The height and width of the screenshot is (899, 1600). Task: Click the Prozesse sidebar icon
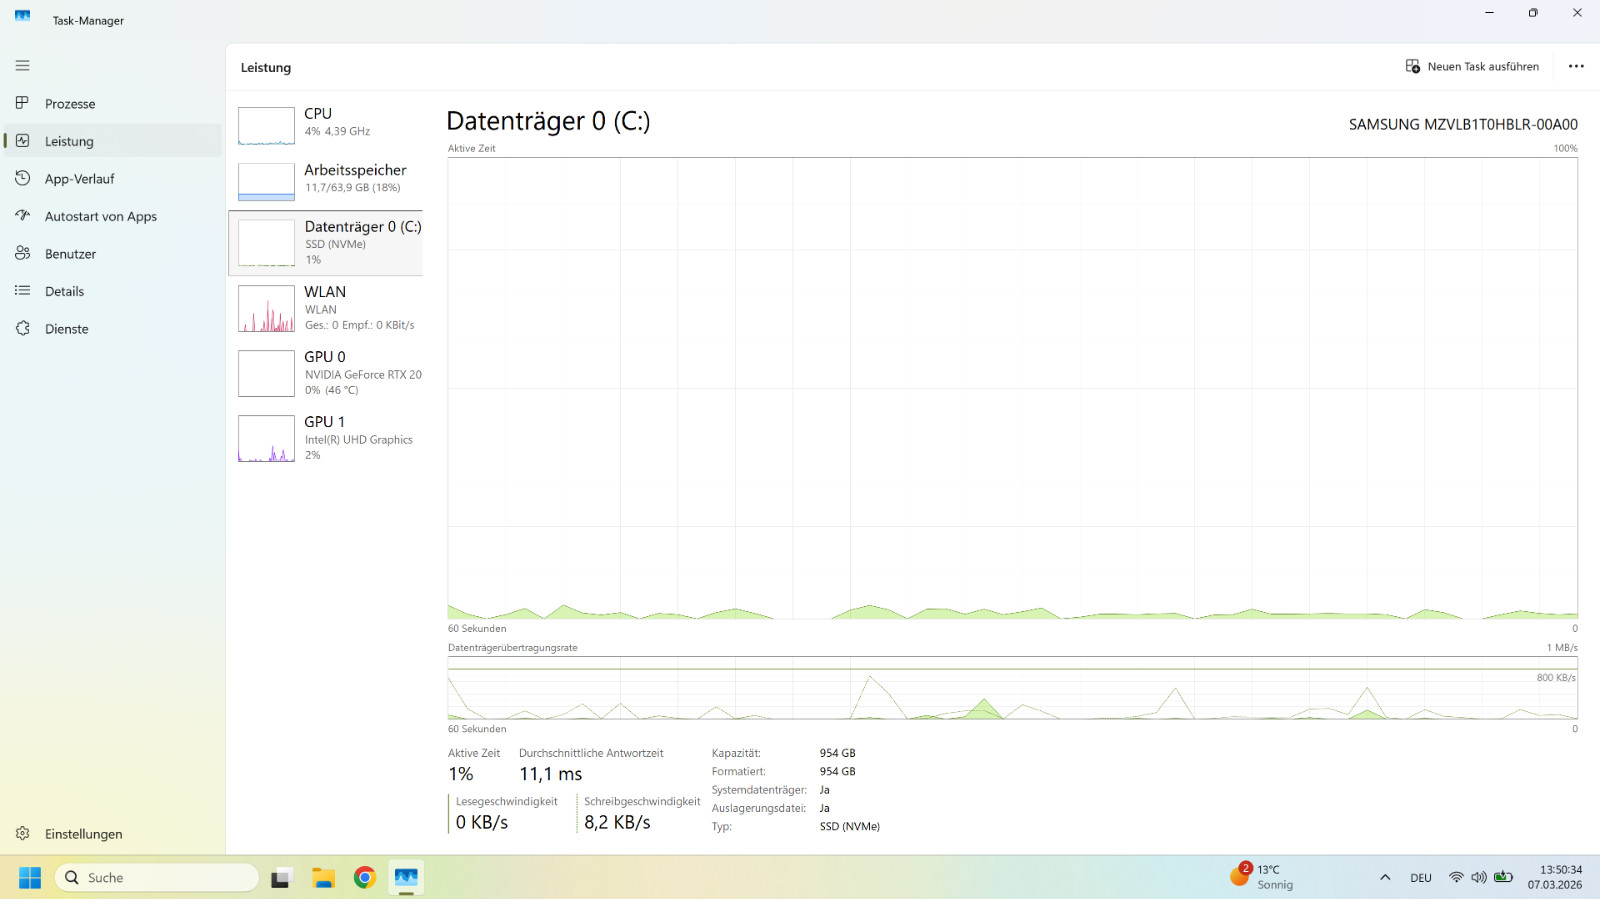coord(22,103)
